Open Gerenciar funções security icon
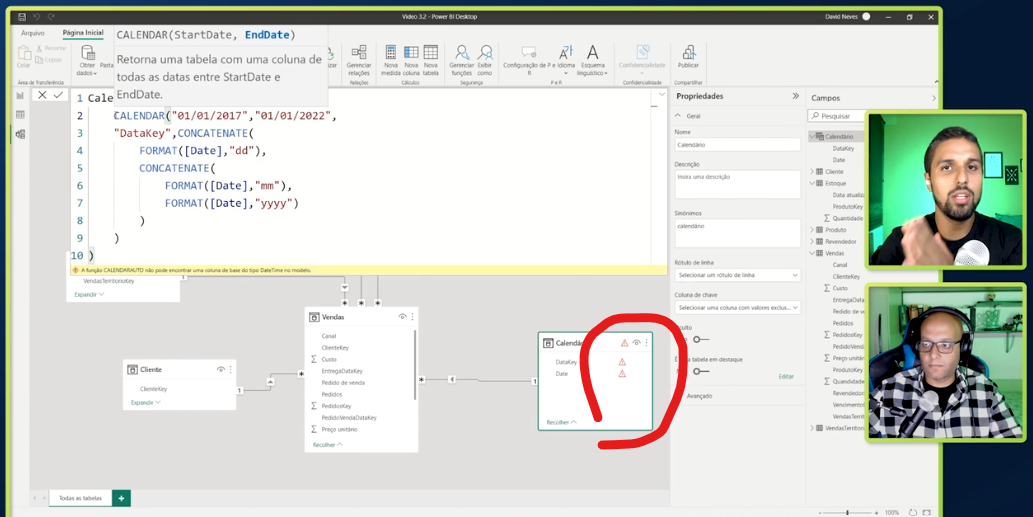Image resolution: width=1033 pixels, height=517 pixels. click(461, 54)
